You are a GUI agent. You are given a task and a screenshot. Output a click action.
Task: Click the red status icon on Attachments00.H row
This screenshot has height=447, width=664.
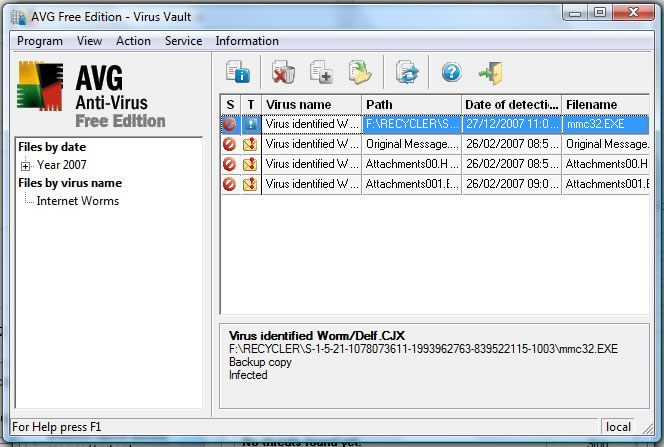(x=230, y=164)
